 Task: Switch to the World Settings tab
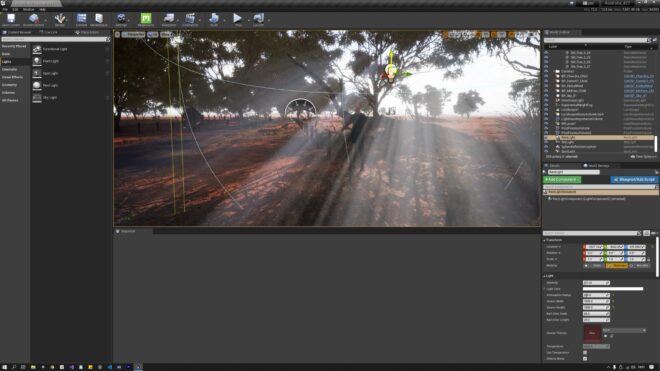tap(597, 166)
